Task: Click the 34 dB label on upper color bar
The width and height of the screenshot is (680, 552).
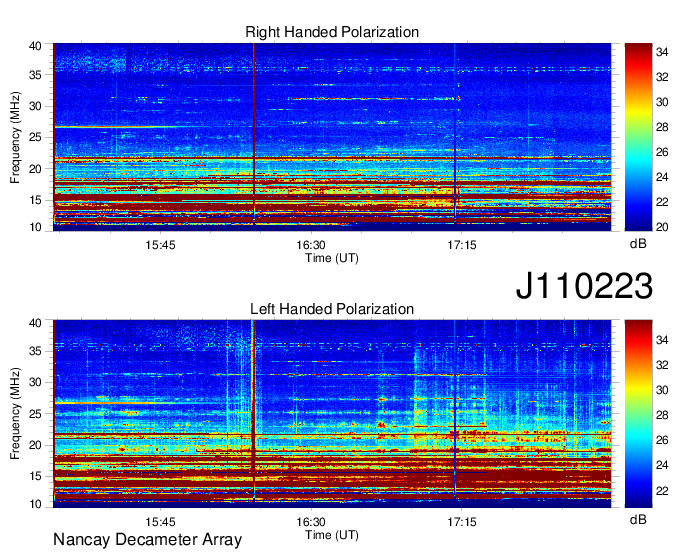Action: [x=662, y=52]
